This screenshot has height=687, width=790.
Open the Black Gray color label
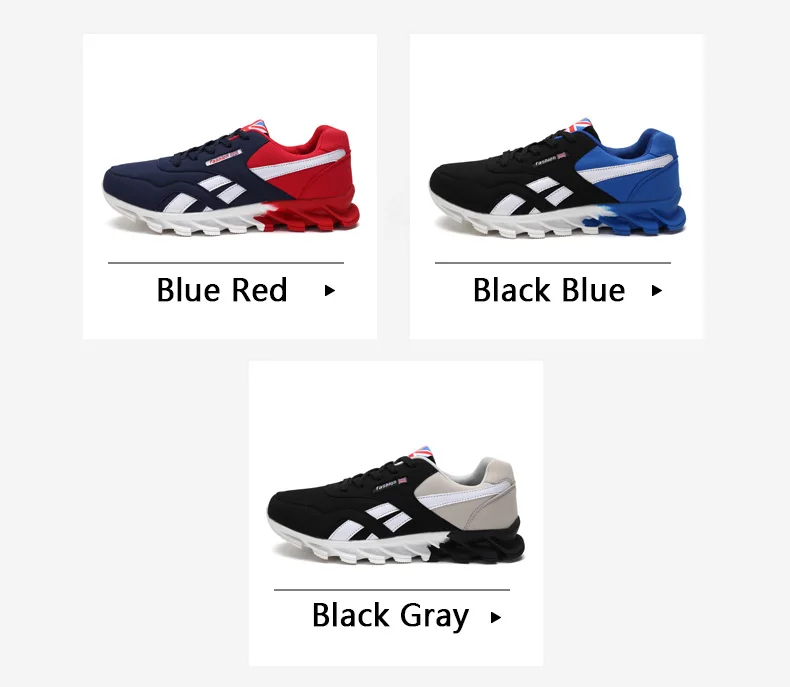[390, 616]
